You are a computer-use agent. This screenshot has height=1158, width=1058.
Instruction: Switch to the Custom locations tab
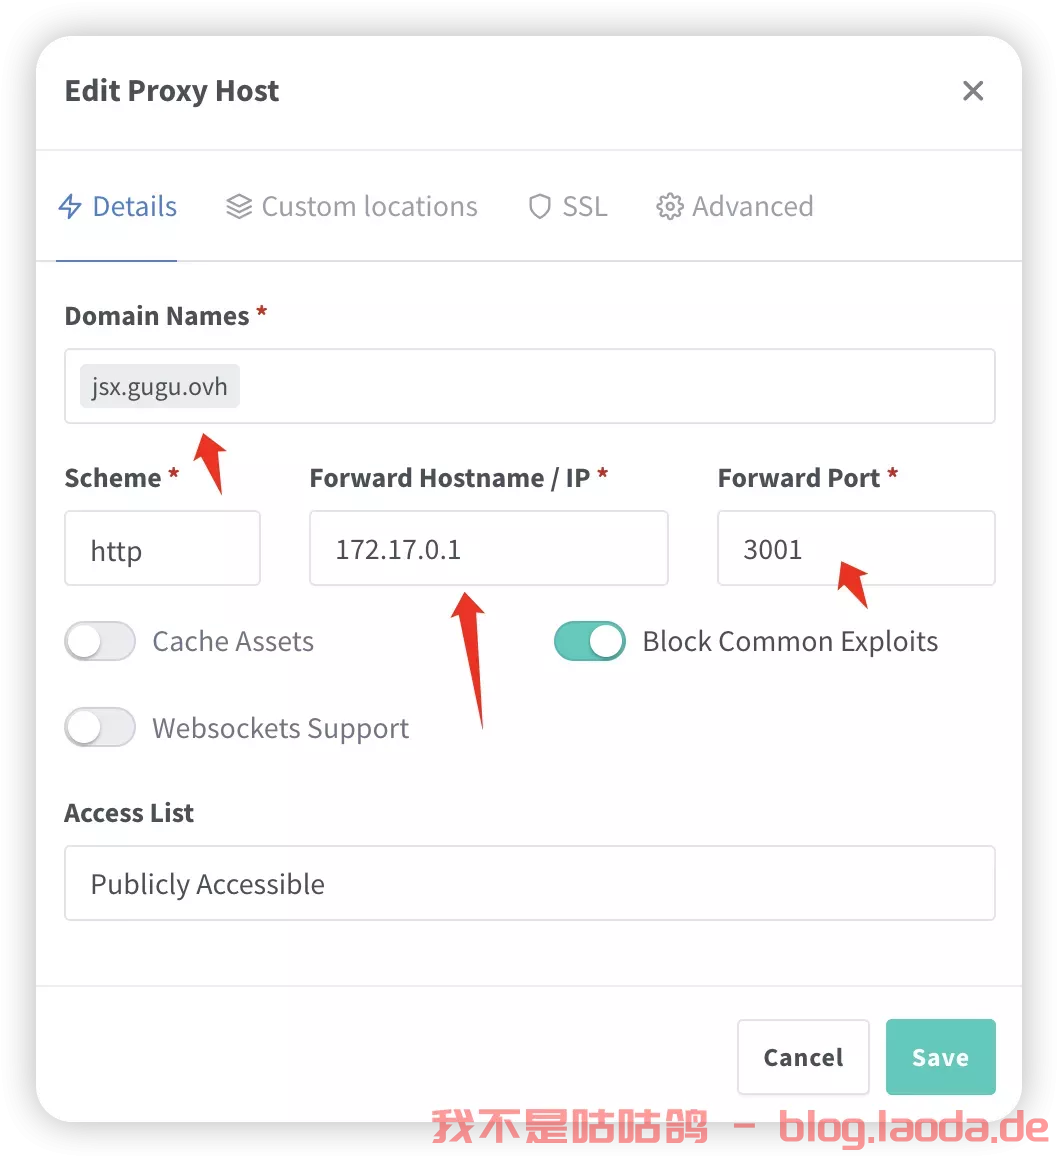coord(352,207)
